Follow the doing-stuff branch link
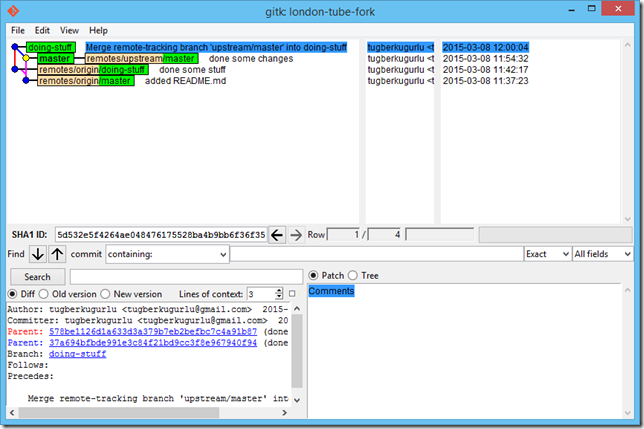The height and width of the screenshot is (429, 644). tap(77, 353)
